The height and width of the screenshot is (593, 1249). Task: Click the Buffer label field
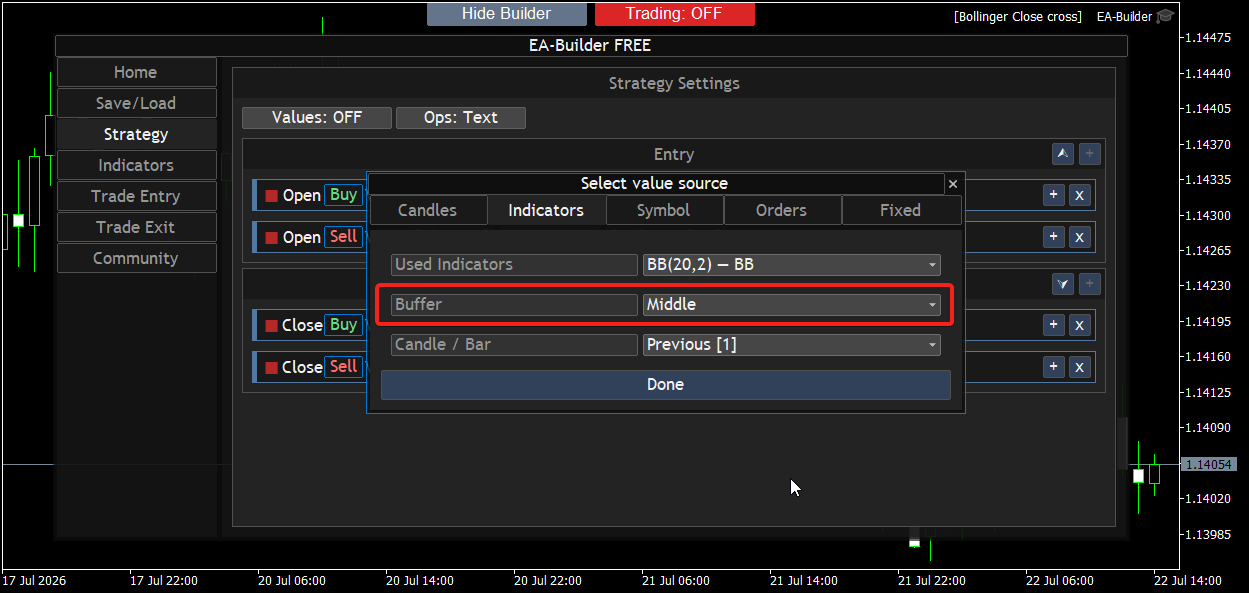point(514,305)
